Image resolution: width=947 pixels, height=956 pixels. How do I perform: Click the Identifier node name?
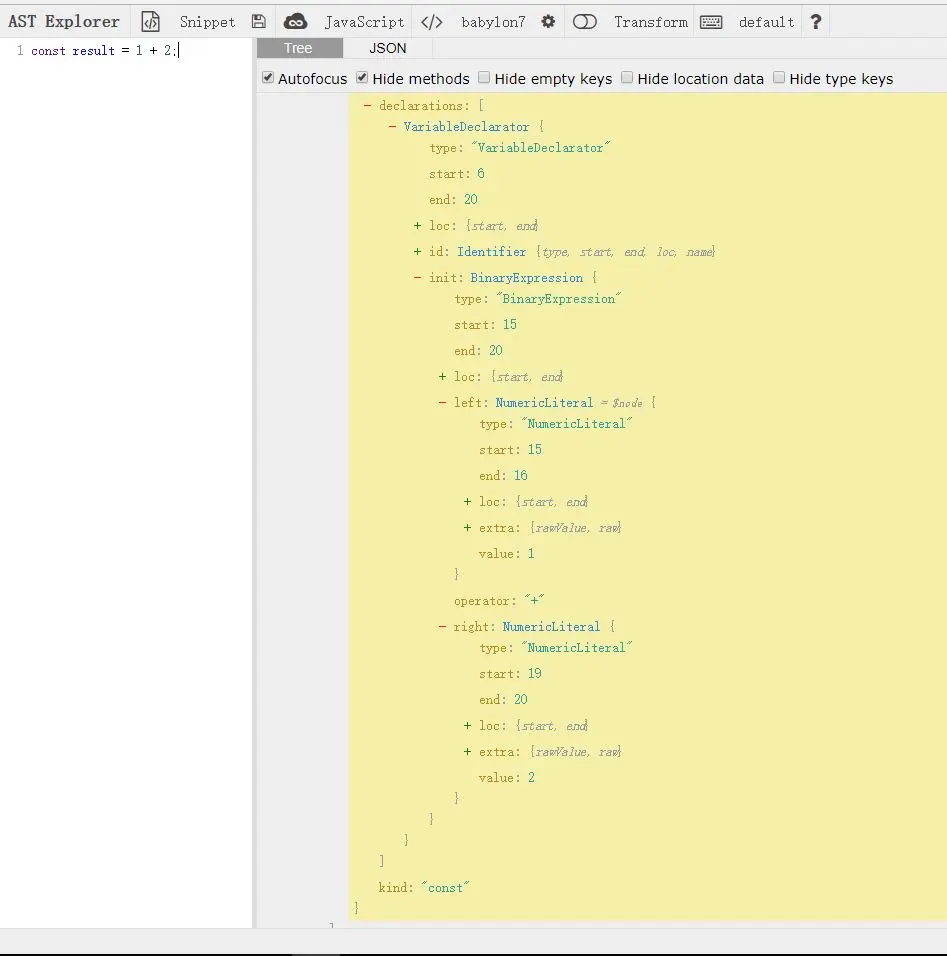[491, 252]
